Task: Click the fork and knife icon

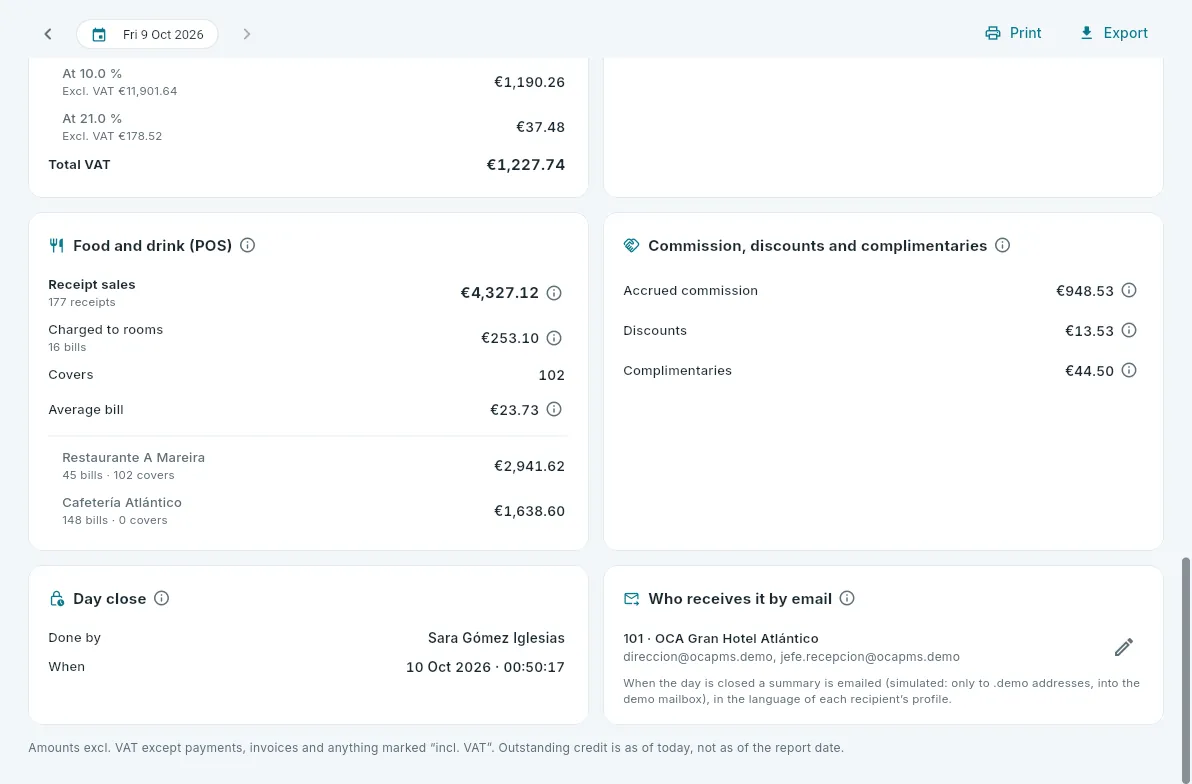Action: pyautogui.click(x=56, y=245)
